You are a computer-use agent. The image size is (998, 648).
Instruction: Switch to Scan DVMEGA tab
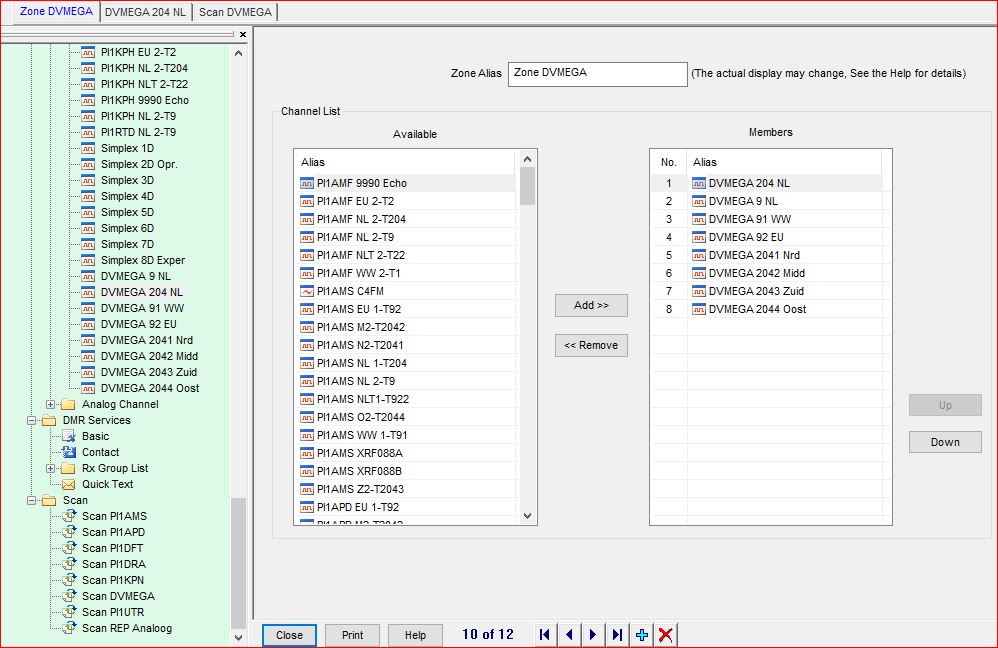tap(235, 12)
